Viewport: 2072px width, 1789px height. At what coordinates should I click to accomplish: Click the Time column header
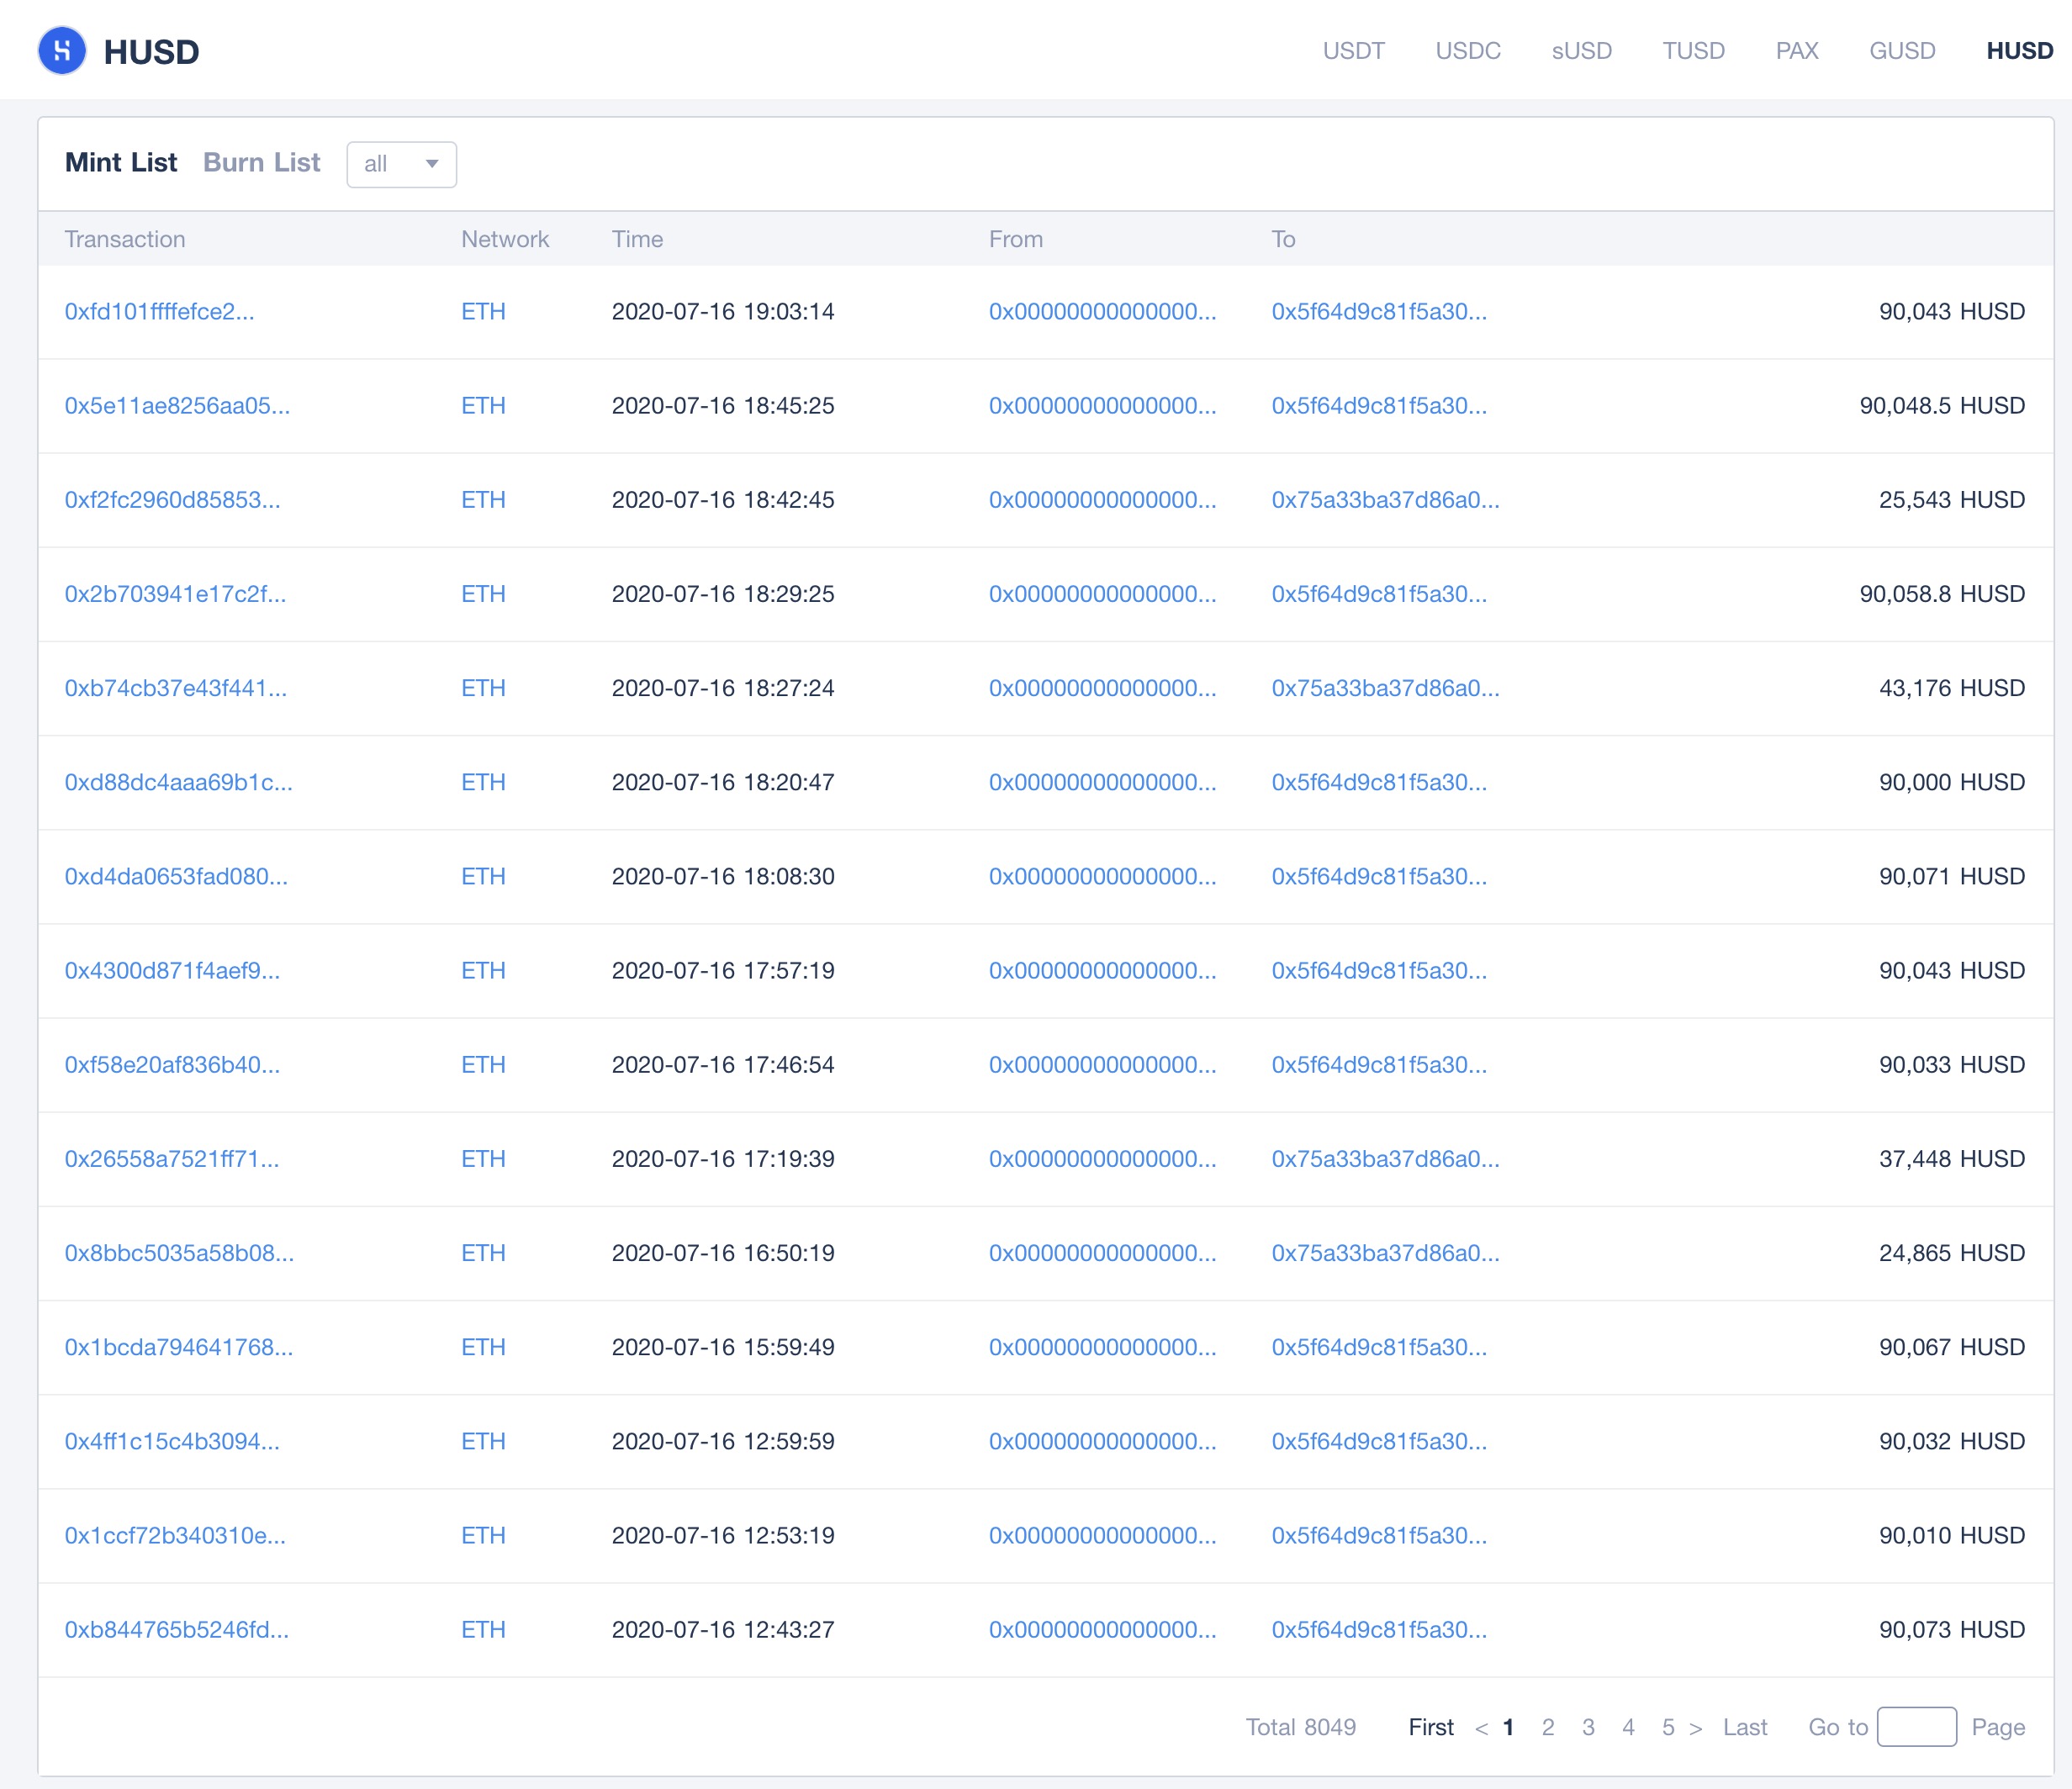point(637,239)
